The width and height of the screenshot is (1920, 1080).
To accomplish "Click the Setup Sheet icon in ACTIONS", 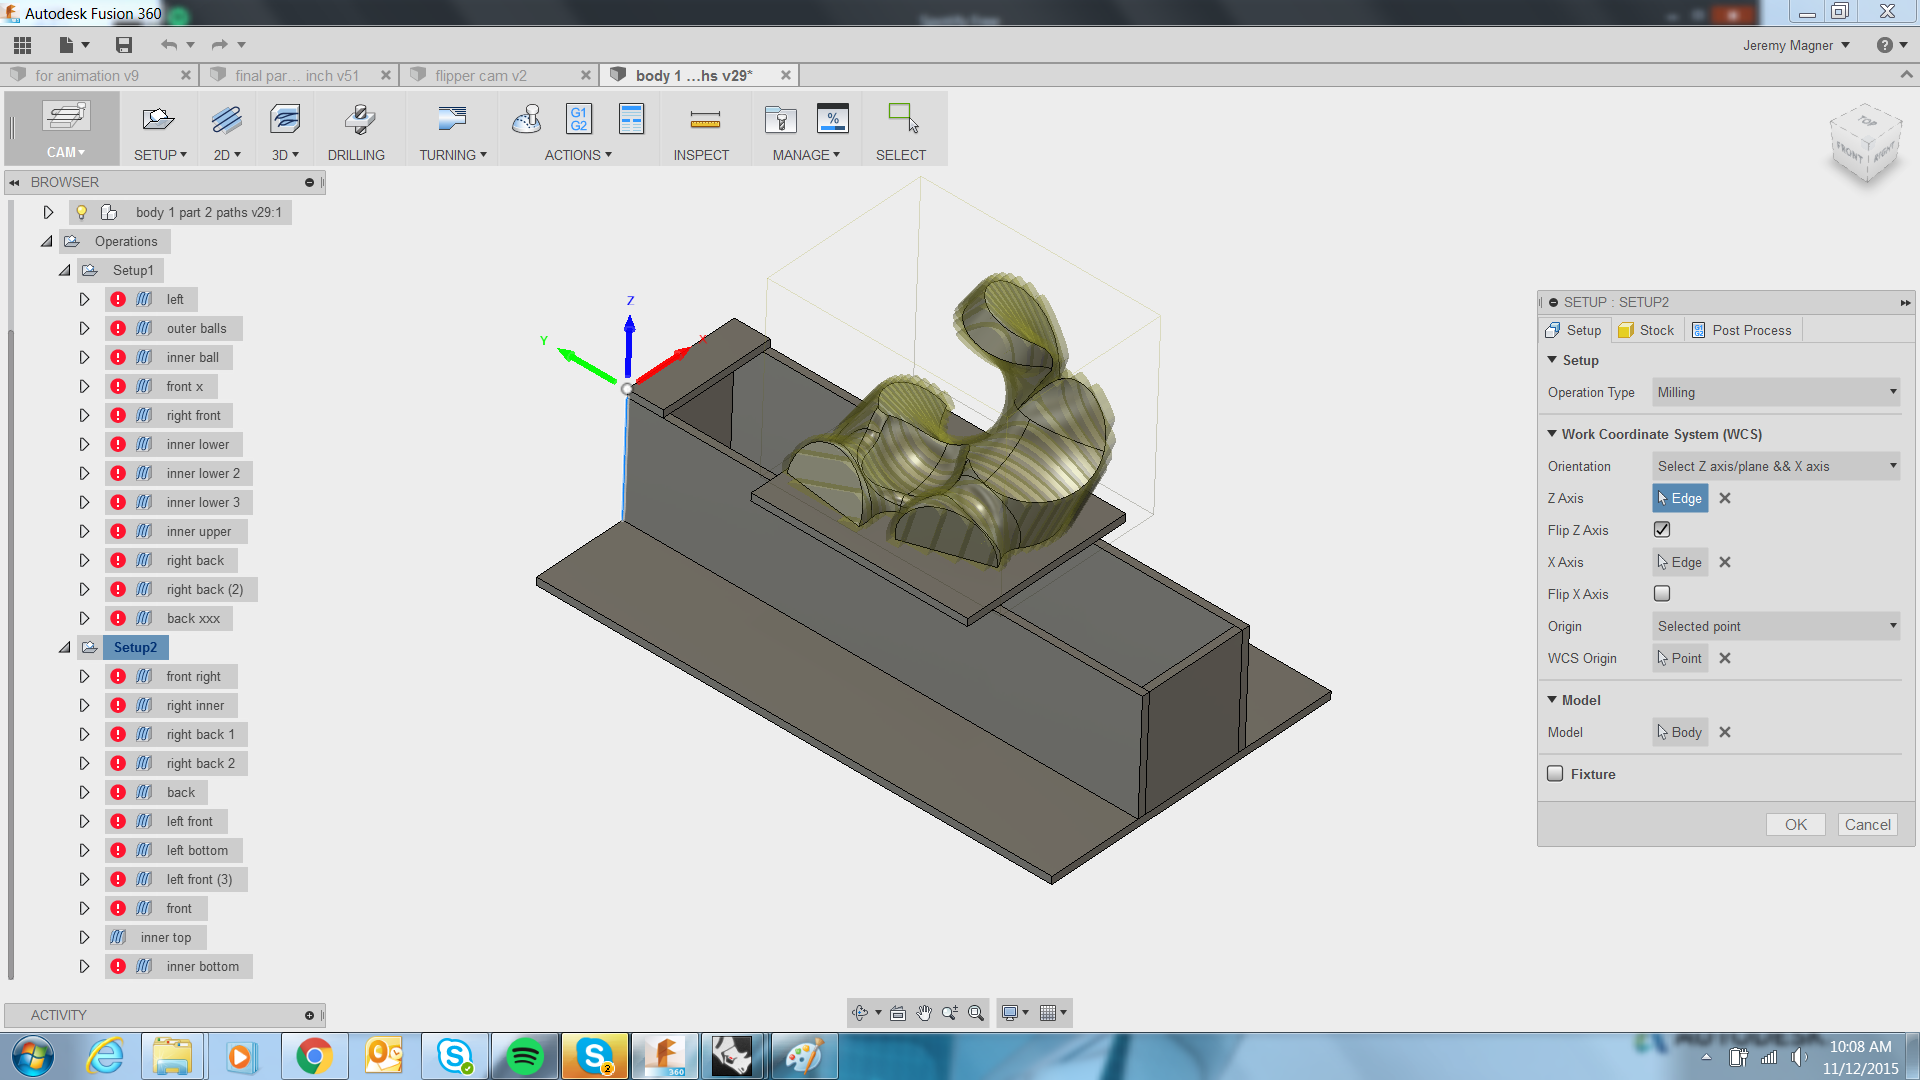I will [631, 120].
